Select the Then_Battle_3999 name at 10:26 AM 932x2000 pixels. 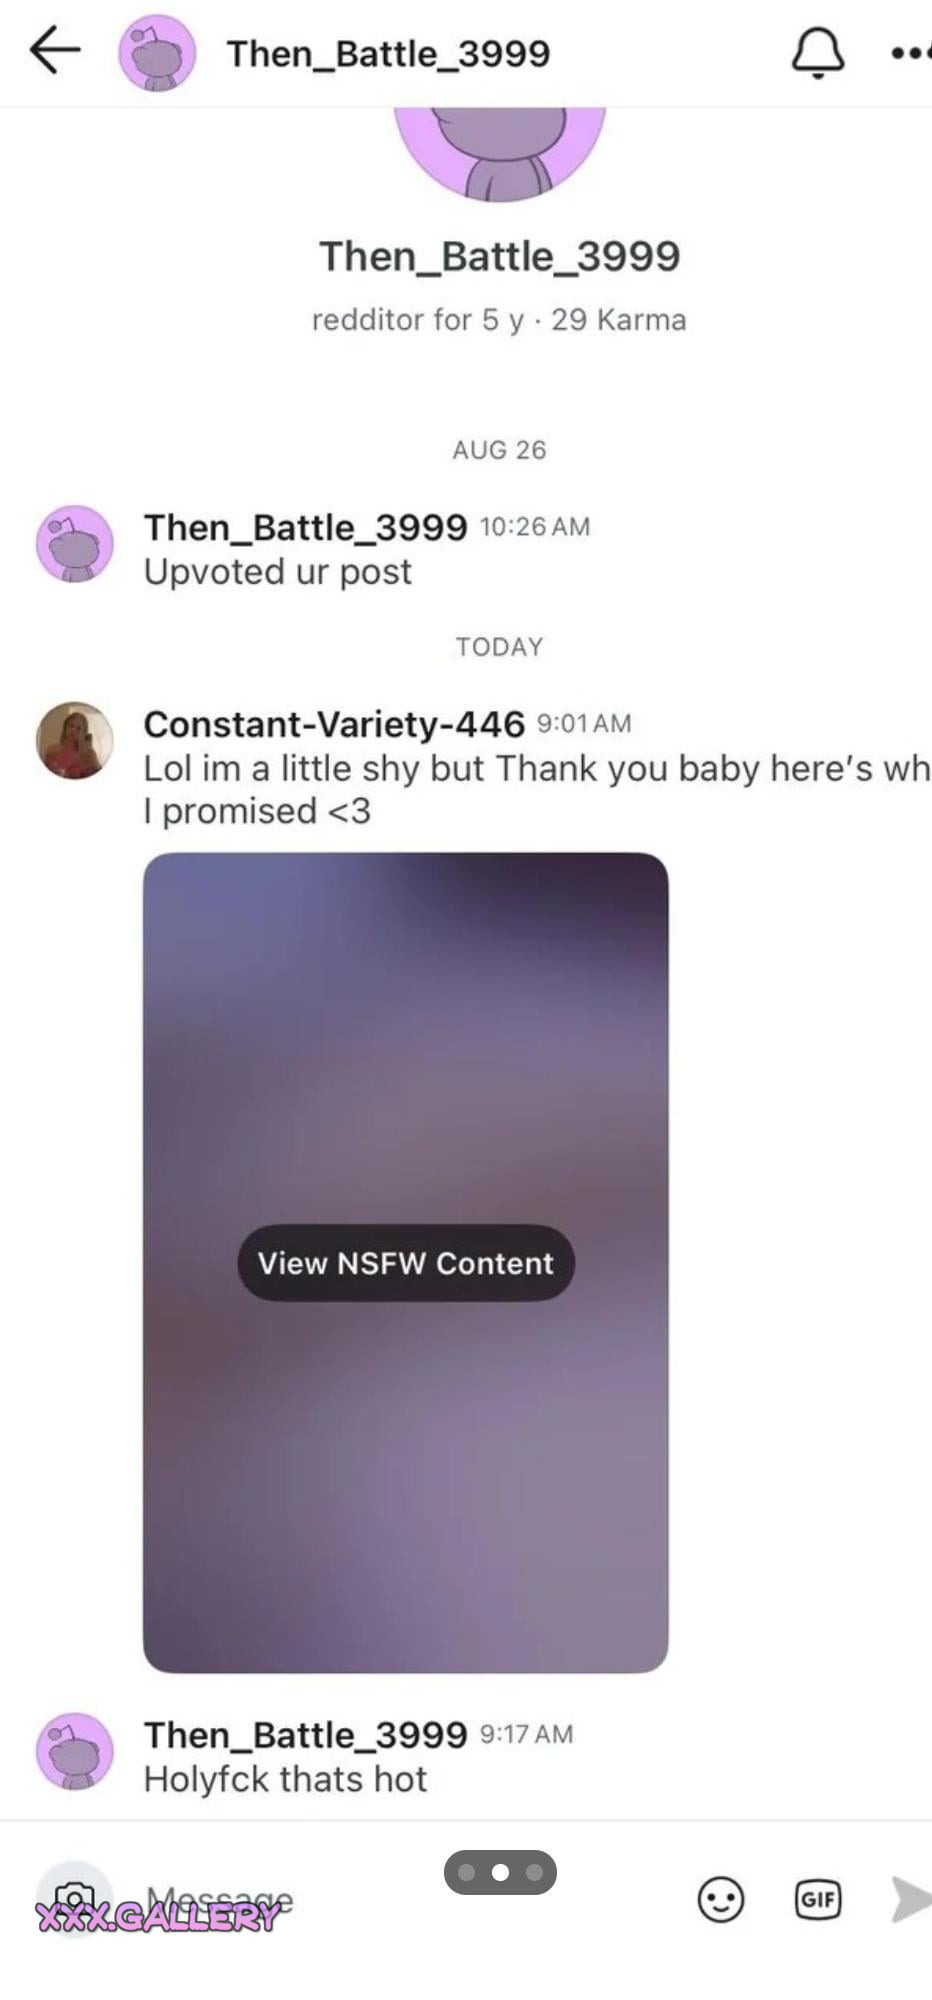305,526
